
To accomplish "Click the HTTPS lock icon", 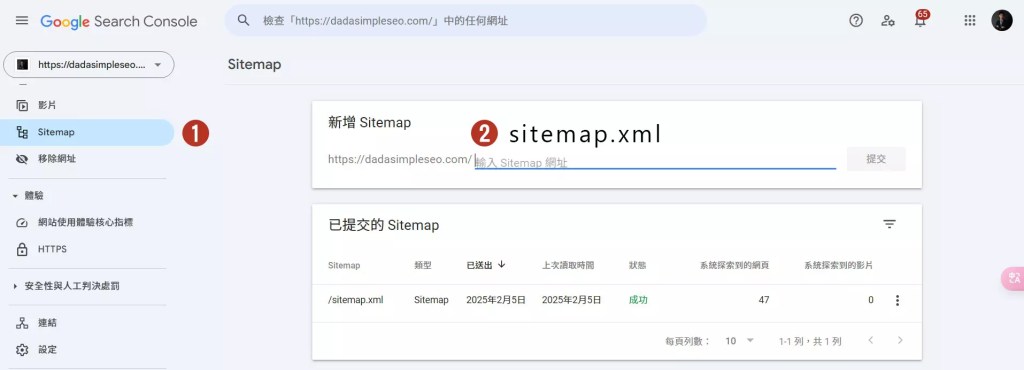I will click(22, 249).
